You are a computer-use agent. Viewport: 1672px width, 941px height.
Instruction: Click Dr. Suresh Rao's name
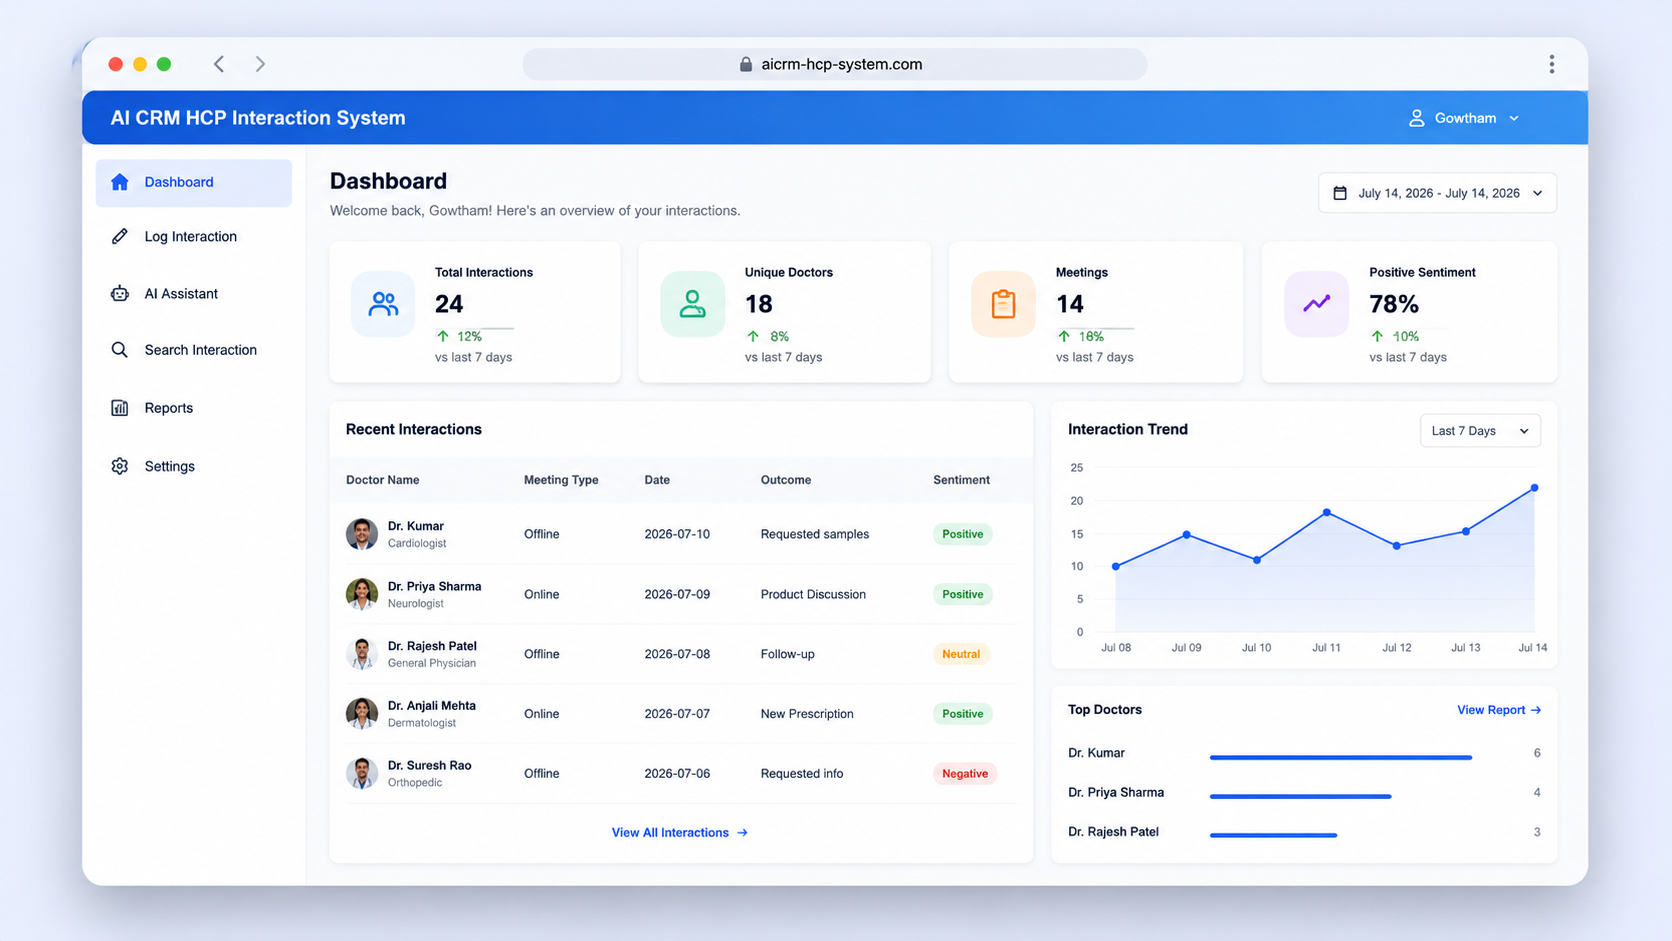click(x=430, y=766)
